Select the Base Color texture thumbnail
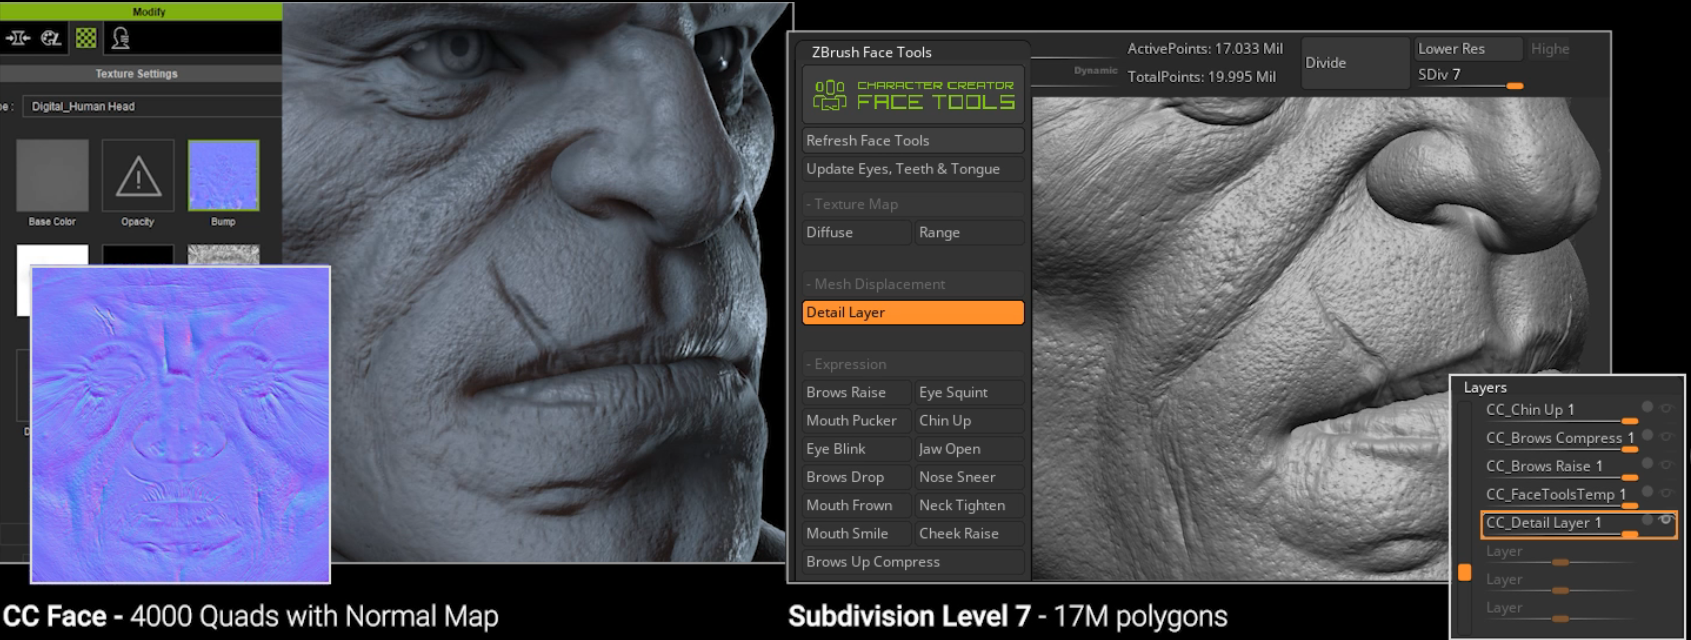The image size is (1691, 640). coord(52,175)
